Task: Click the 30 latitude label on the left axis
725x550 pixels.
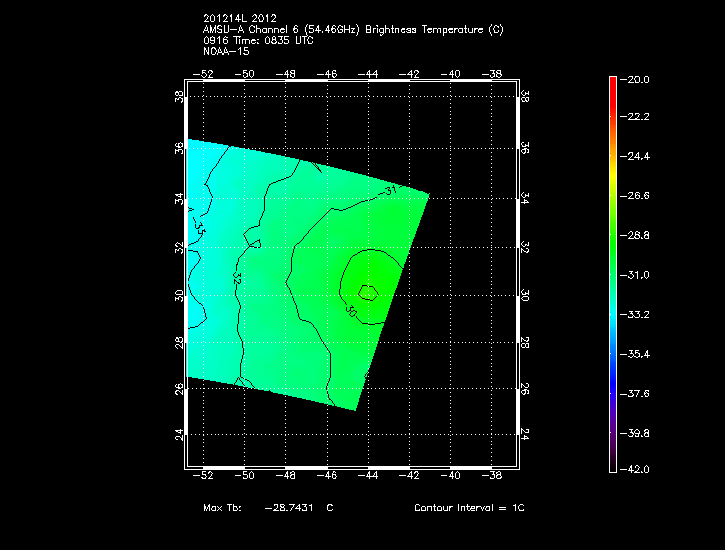Action: click(179, 296)
